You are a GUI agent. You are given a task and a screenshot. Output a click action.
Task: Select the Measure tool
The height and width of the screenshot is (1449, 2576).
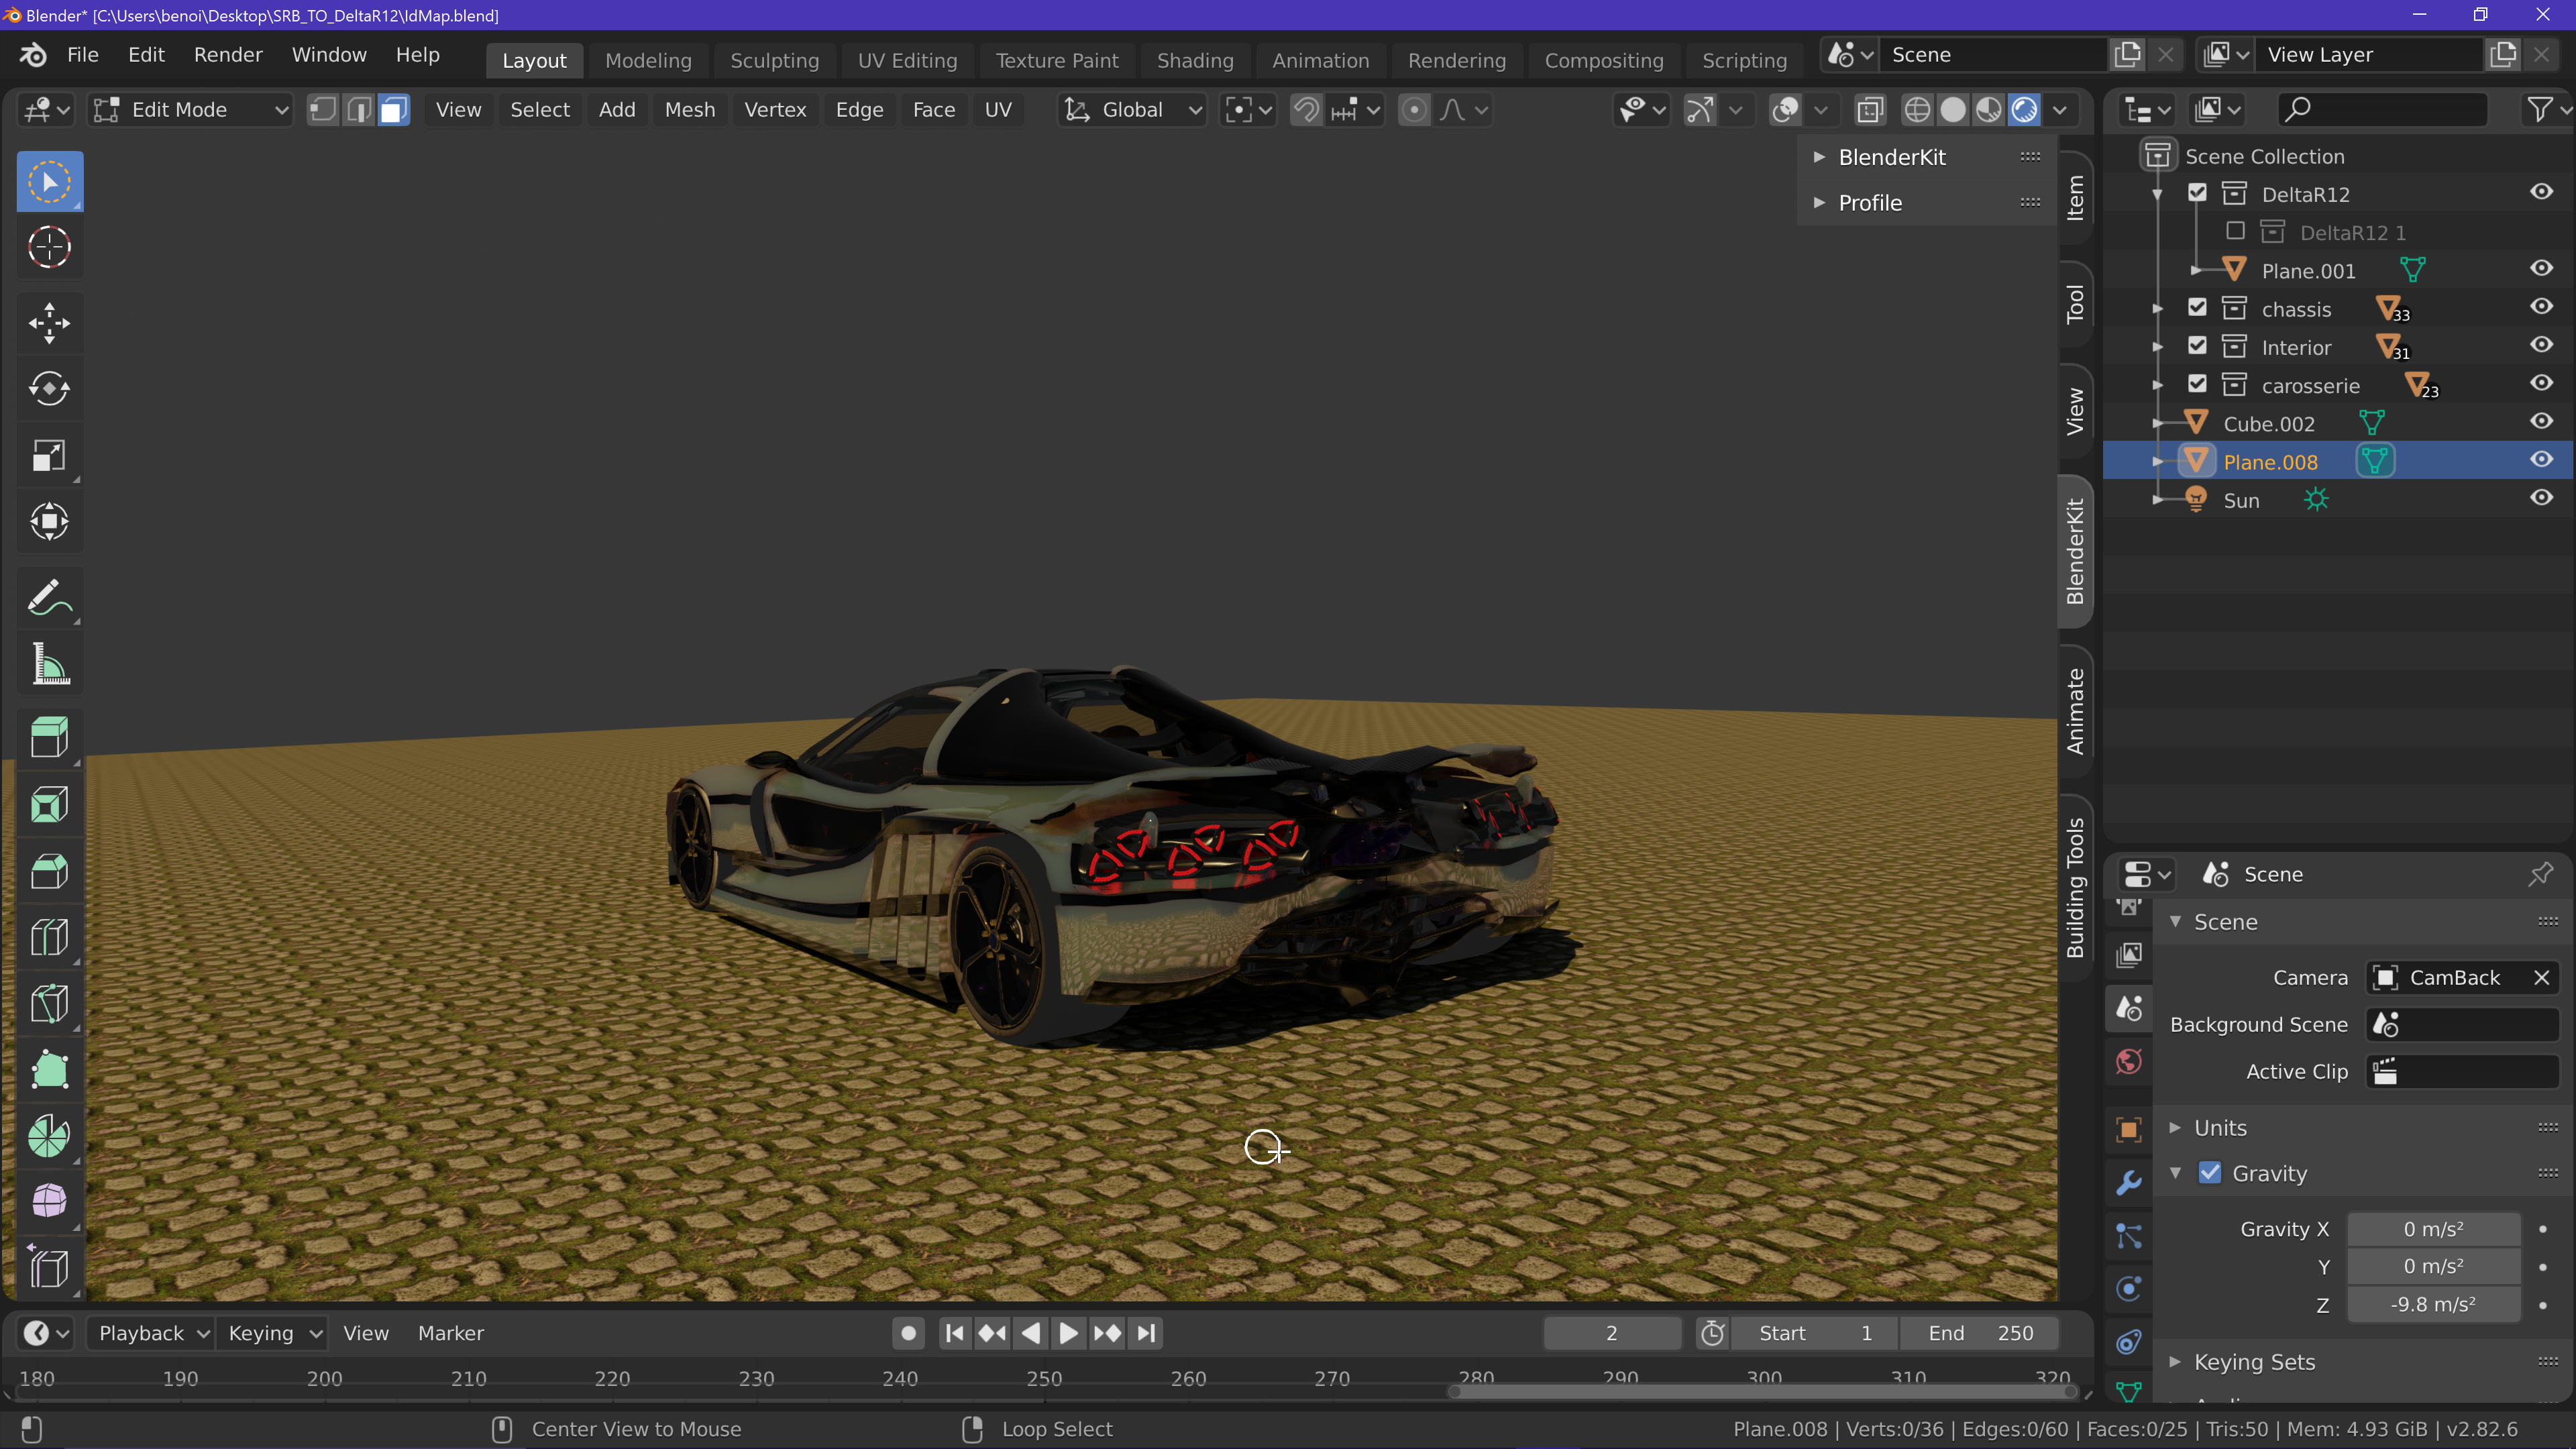49,664
